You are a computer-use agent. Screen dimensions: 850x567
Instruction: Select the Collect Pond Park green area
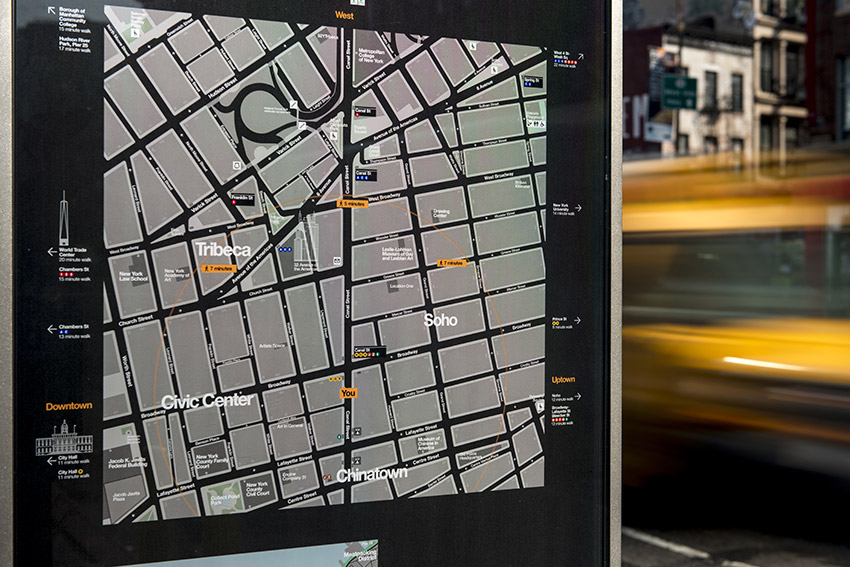(x=224, y=499)
